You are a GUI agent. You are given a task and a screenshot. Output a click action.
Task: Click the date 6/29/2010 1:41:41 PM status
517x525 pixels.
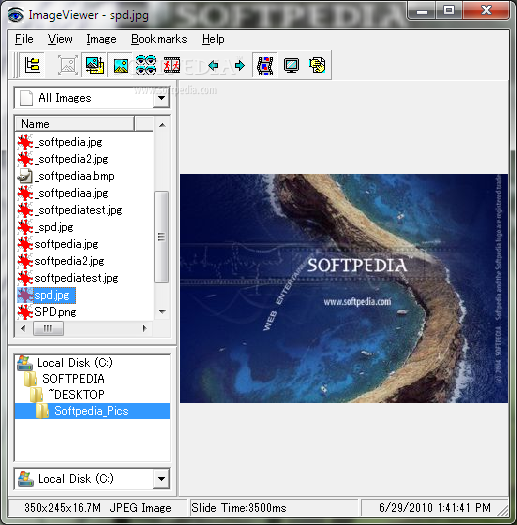click(435, 508)
